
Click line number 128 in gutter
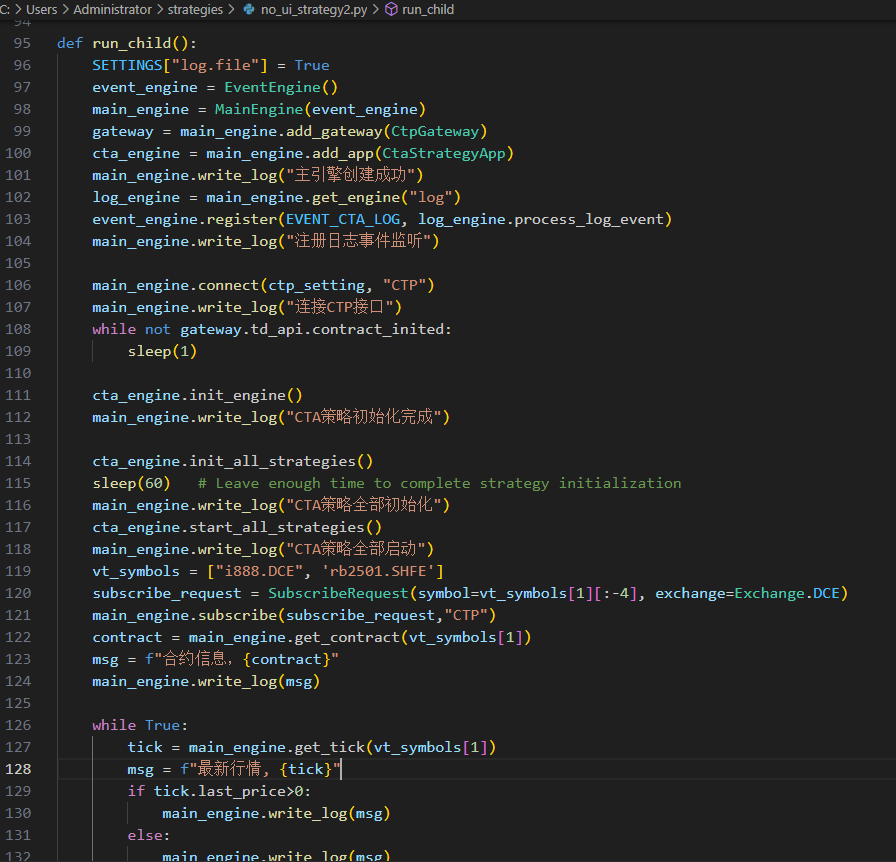[x=18, y=769]
